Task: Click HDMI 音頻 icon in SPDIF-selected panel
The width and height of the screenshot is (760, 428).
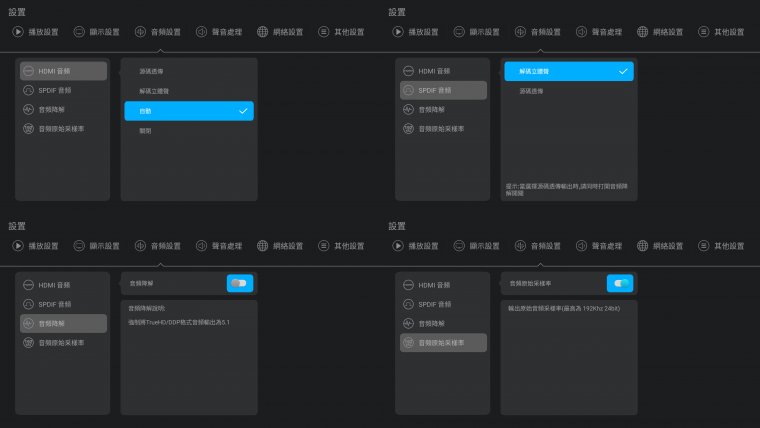Action: 409,71
